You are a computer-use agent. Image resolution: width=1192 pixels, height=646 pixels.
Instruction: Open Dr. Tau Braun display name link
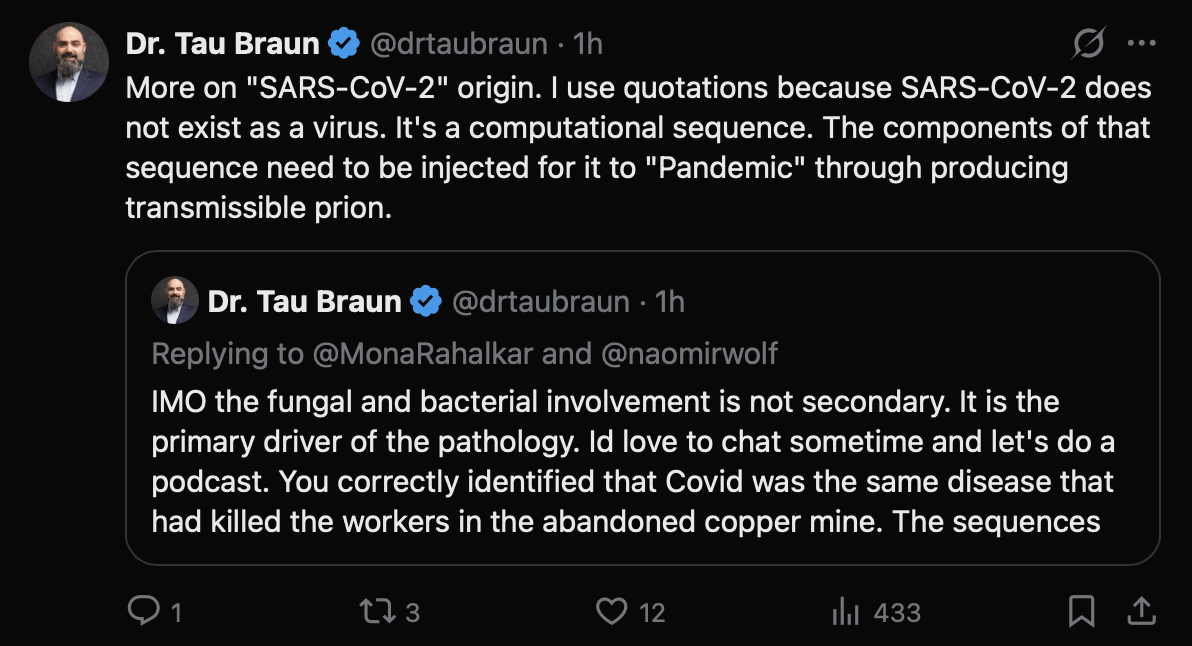(223, 44)
